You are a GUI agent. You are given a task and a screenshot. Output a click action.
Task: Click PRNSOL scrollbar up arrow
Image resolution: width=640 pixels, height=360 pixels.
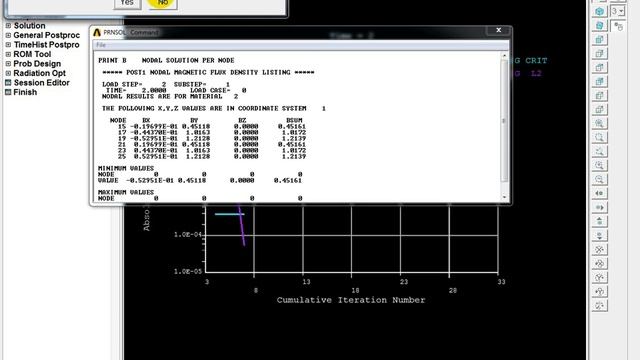[x=504, y=56]
